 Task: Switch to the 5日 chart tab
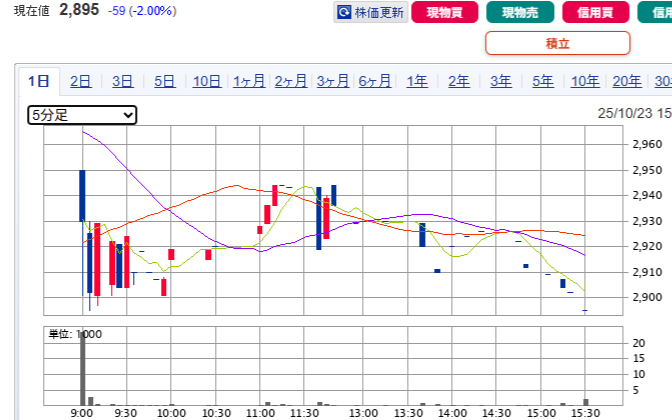(165, 82)
